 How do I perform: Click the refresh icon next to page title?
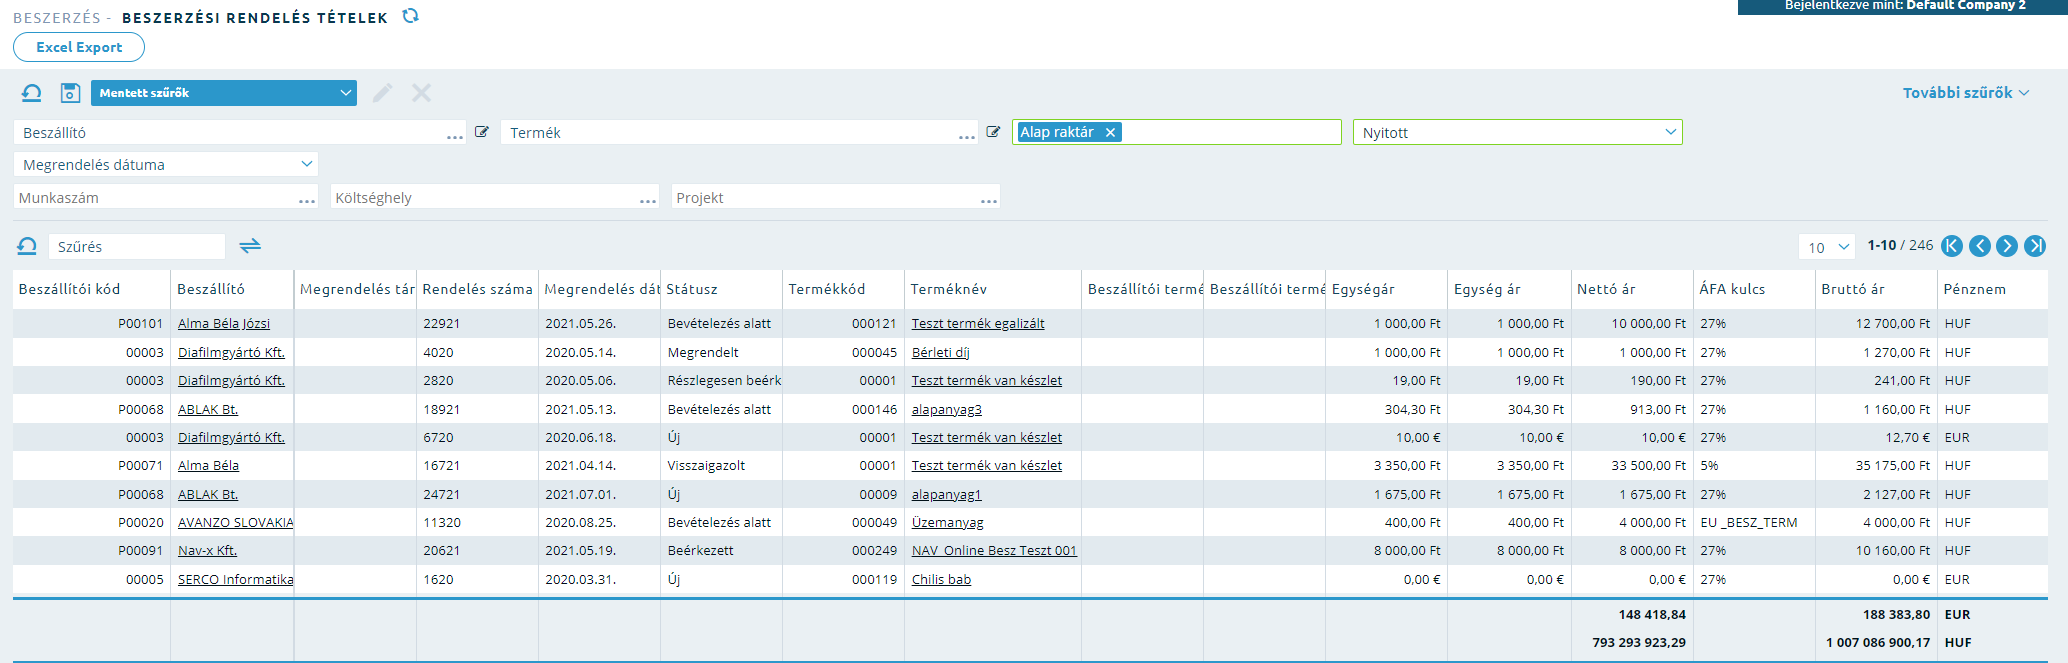(x=410, y=16)
